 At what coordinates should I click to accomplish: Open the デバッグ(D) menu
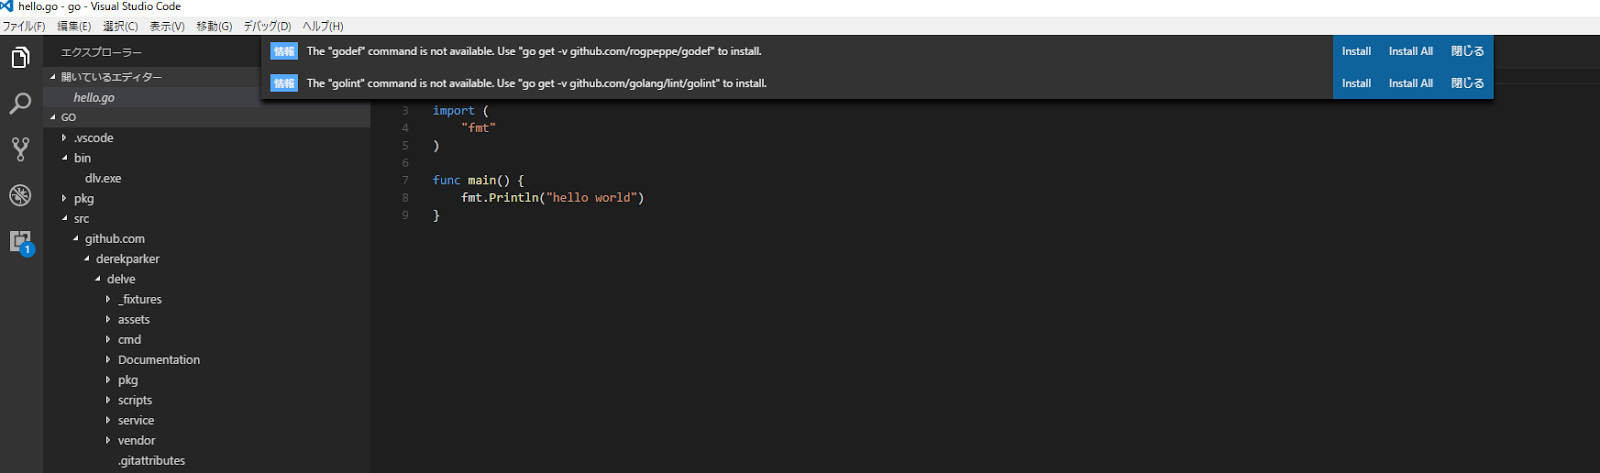(267, 26)
